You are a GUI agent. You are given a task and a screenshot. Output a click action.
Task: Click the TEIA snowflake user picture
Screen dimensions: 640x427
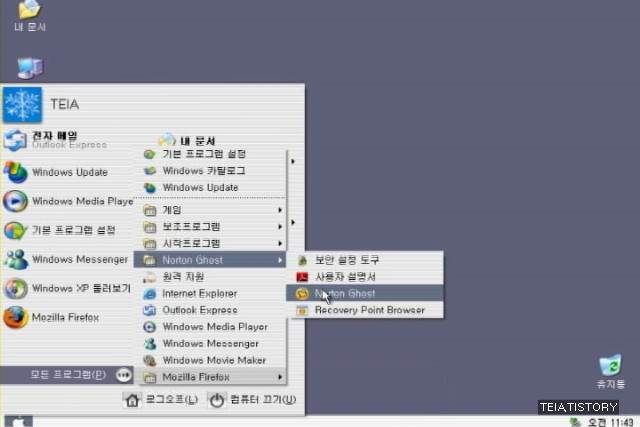(22, 105)
